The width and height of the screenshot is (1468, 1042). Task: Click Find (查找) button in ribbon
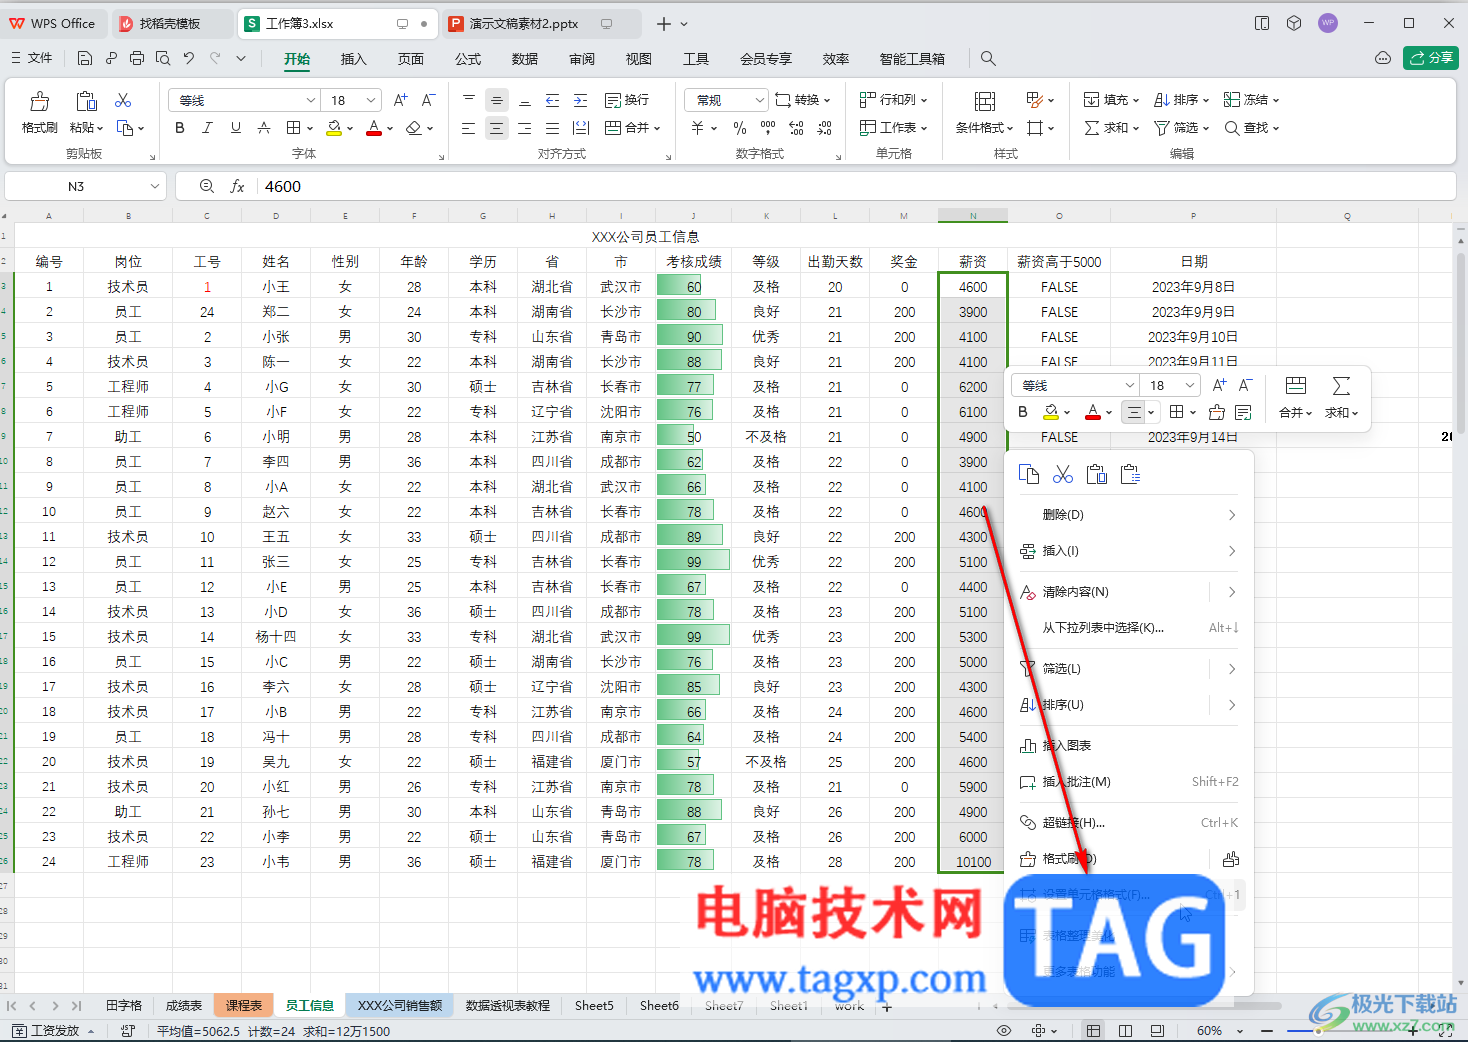(1251, 128)
